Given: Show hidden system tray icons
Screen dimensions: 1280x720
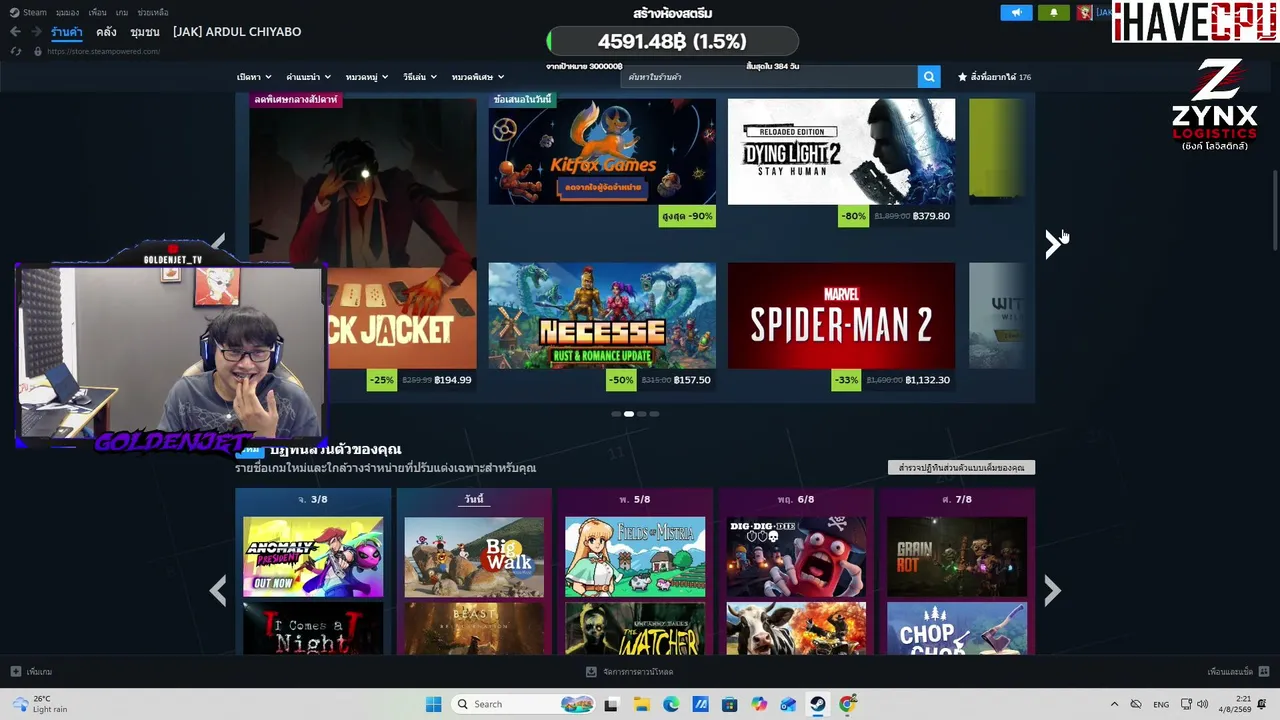Looking at the screenshot, I should pos(1114,704).
